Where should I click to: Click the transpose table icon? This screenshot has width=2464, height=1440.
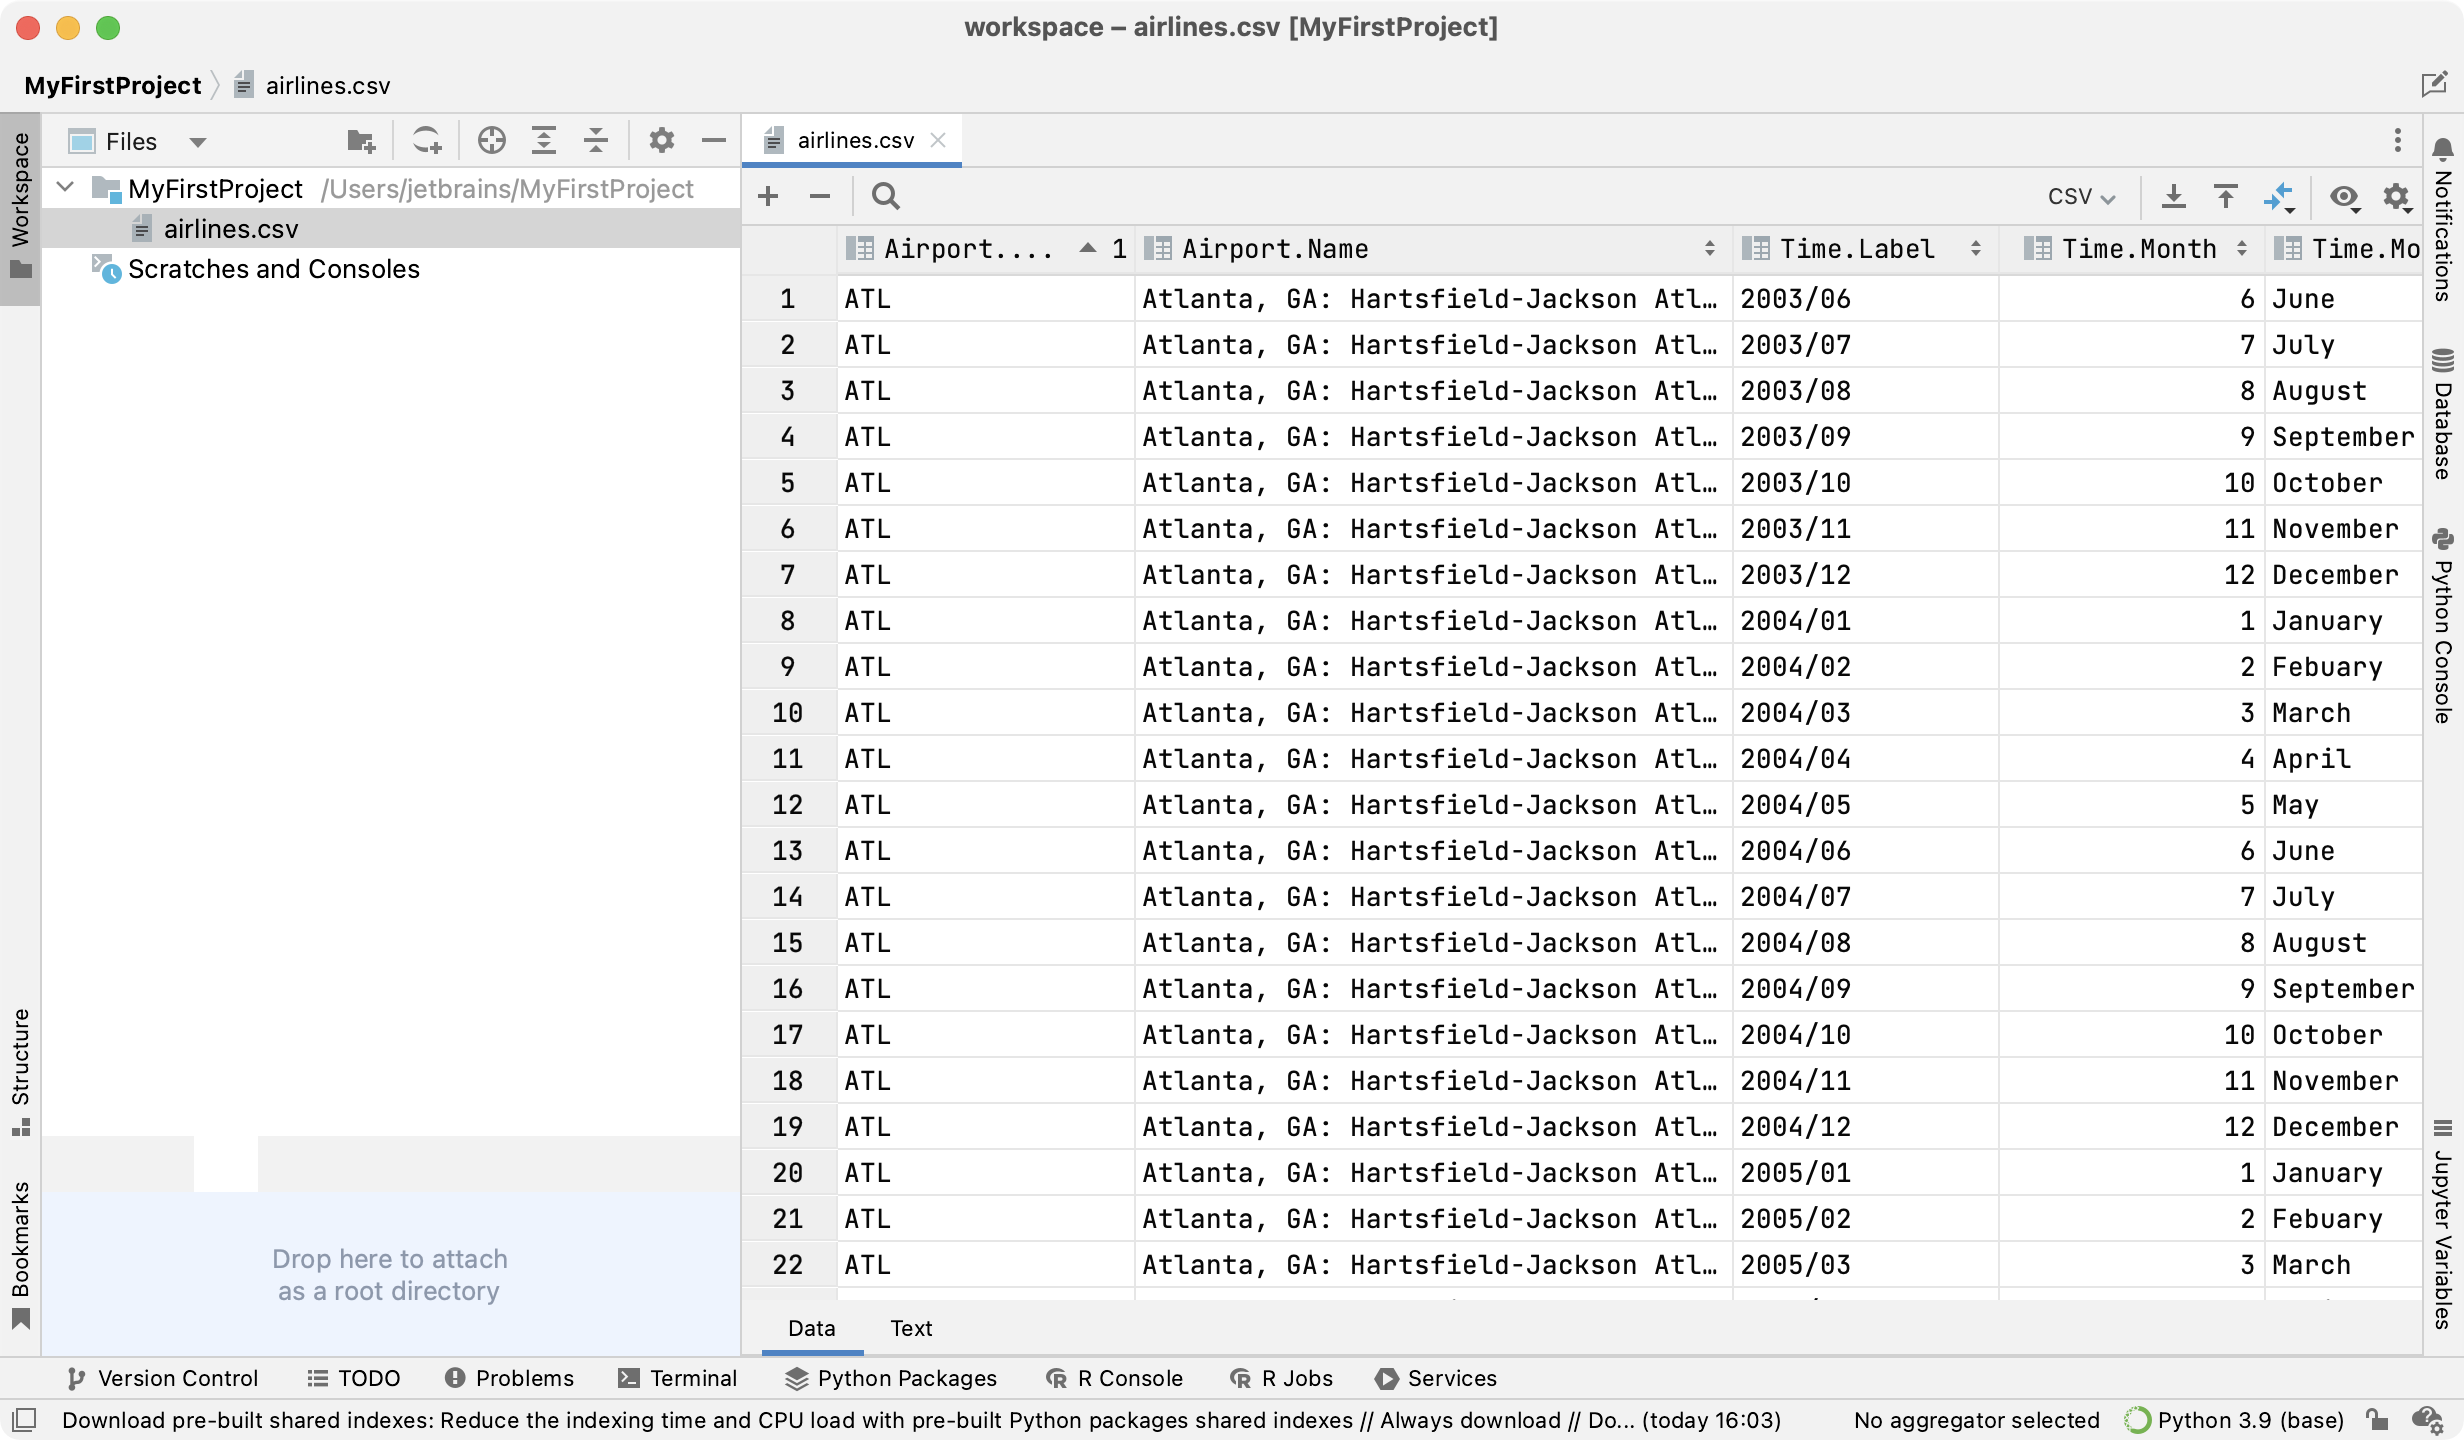[2279, 196]
